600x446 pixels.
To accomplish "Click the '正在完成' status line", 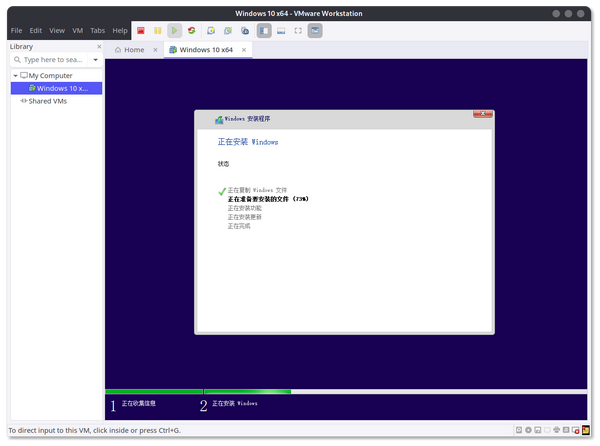I will point(239,226).
